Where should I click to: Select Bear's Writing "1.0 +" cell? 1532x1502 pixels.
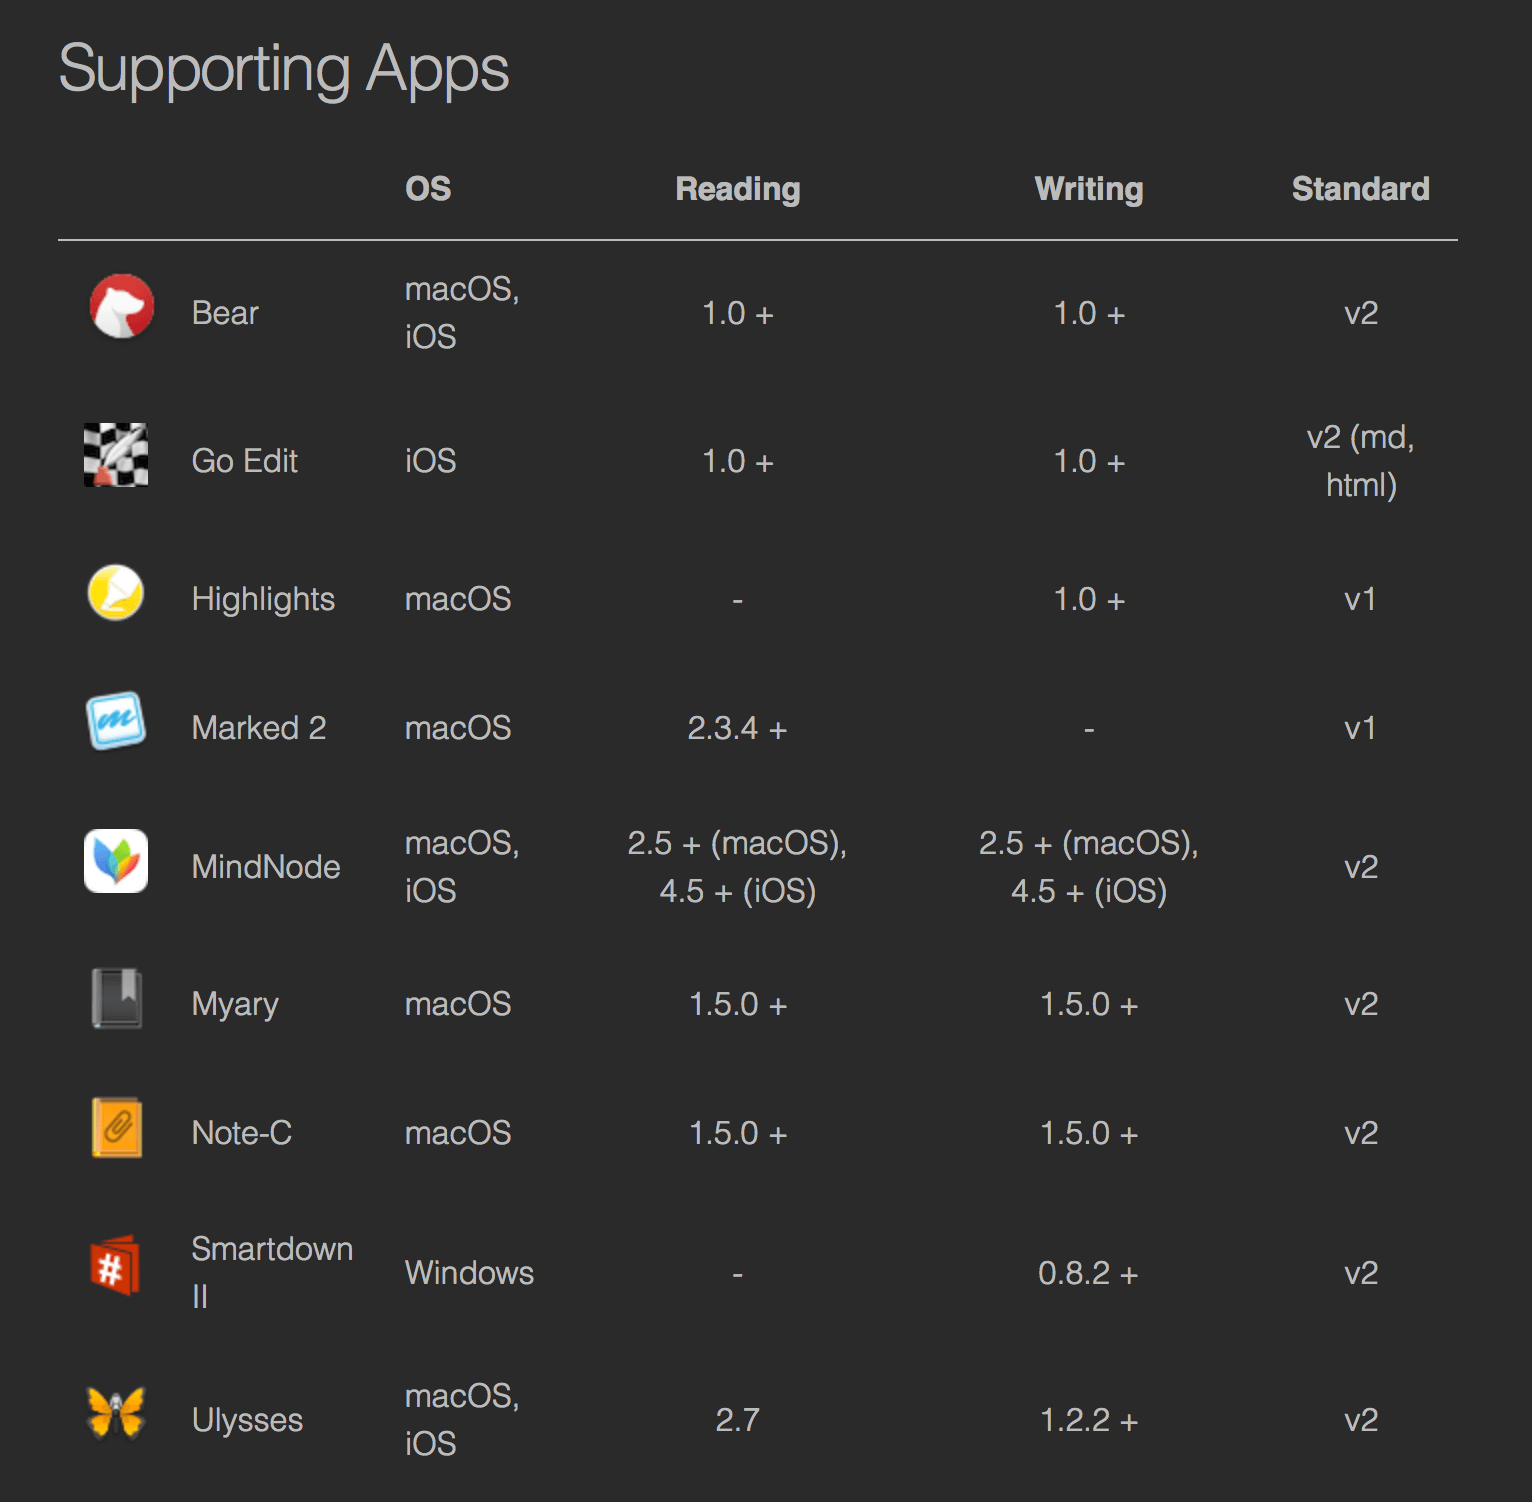[x=1089, y=314]
